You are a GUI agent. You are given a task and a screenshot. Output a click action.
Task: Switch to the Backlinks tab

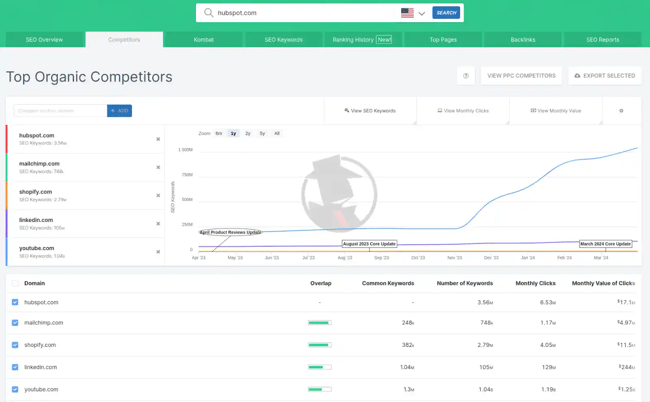click(x=522, y=40)
